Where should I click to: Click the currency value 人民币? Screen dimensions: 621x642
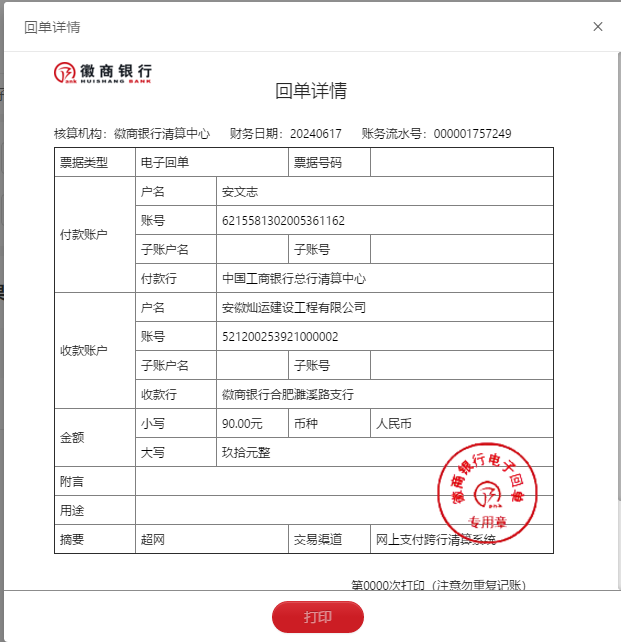[394, 424]
